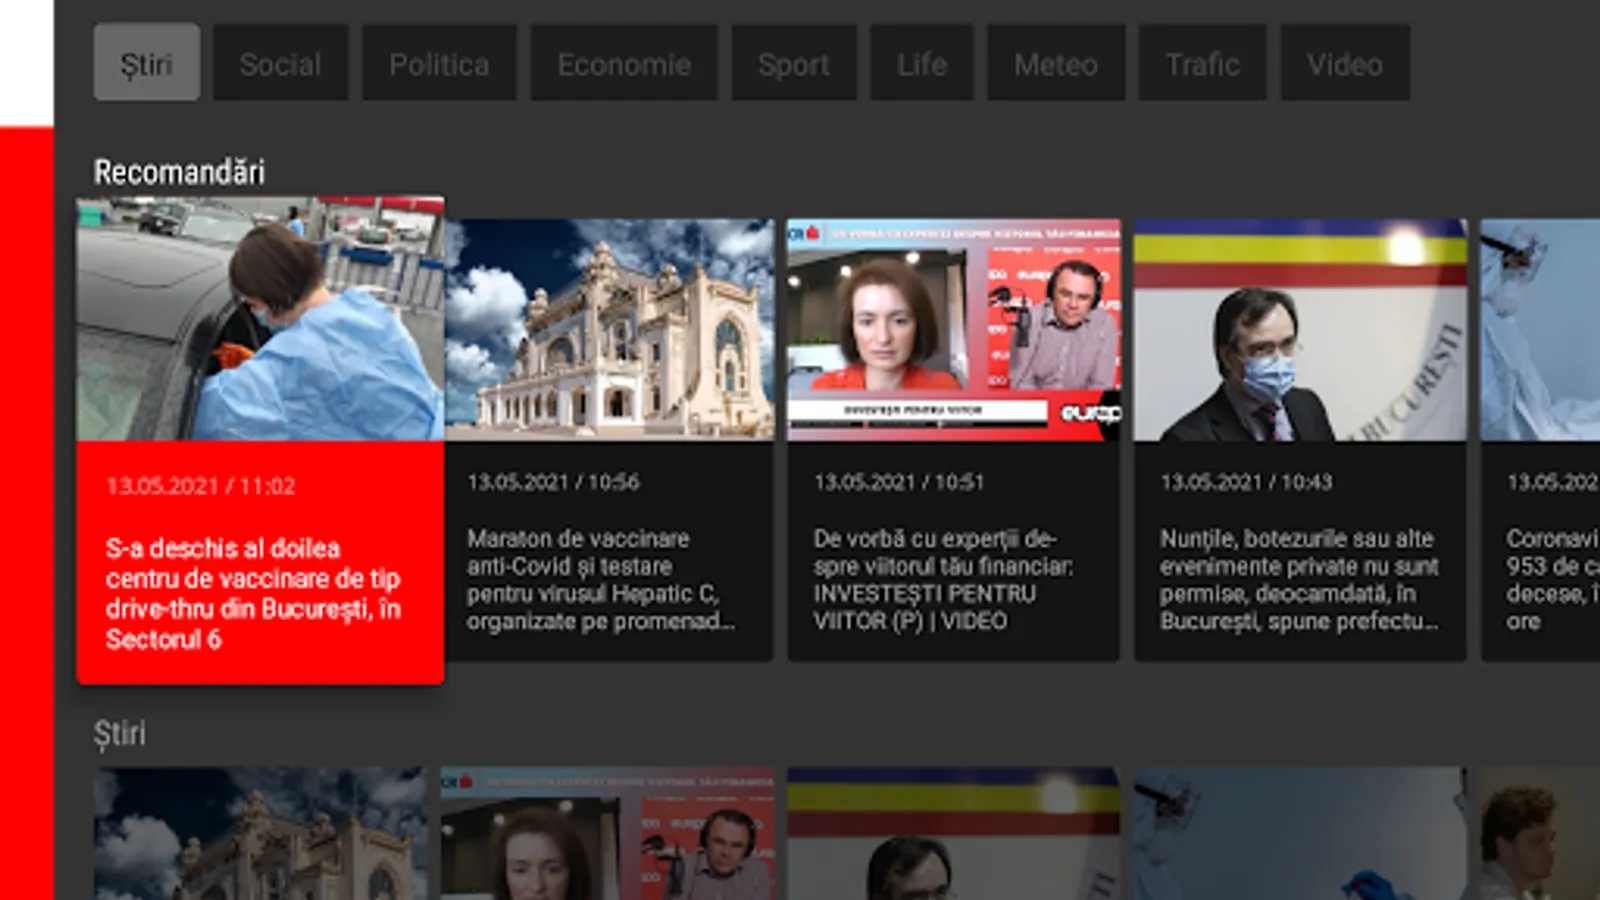Click the Știri section heading below Recomandări

(120, 733)
